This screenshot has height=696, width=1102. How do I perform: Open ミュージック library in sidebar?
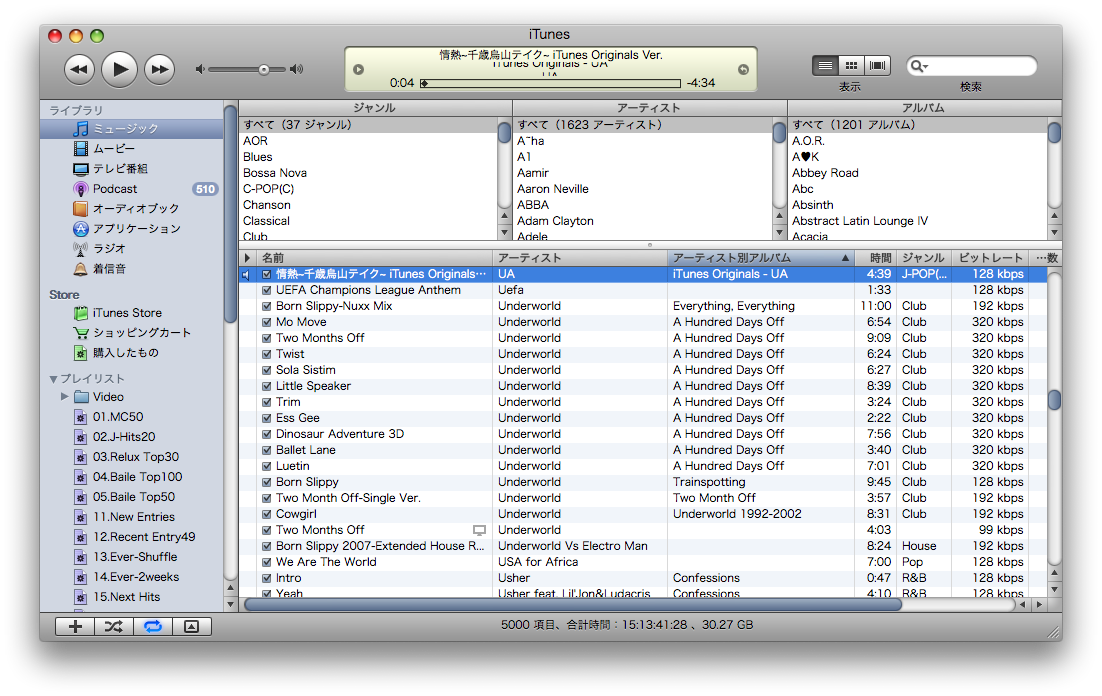point(131,129)
